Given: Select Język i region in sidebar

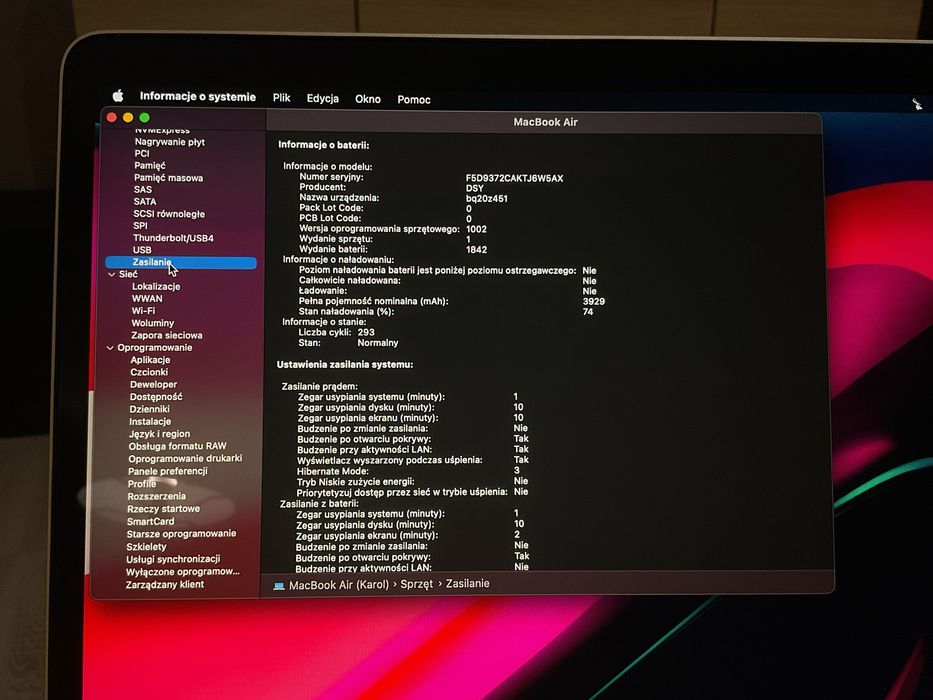Looking at the screenshot, I should (x=159, y=434).
